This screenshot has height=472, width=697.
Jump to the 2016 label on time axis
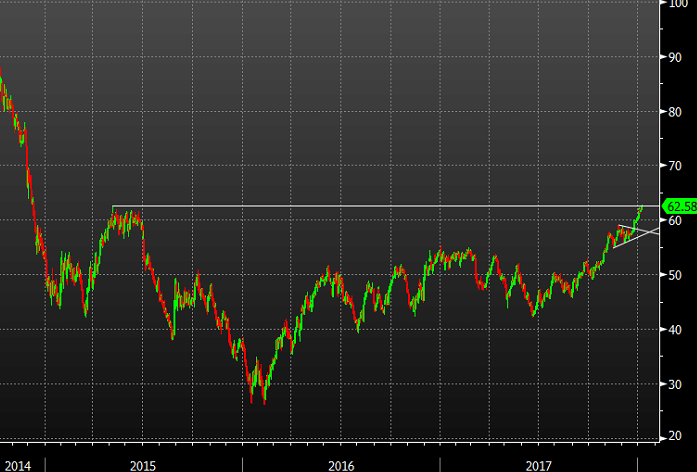click(340, 465)
